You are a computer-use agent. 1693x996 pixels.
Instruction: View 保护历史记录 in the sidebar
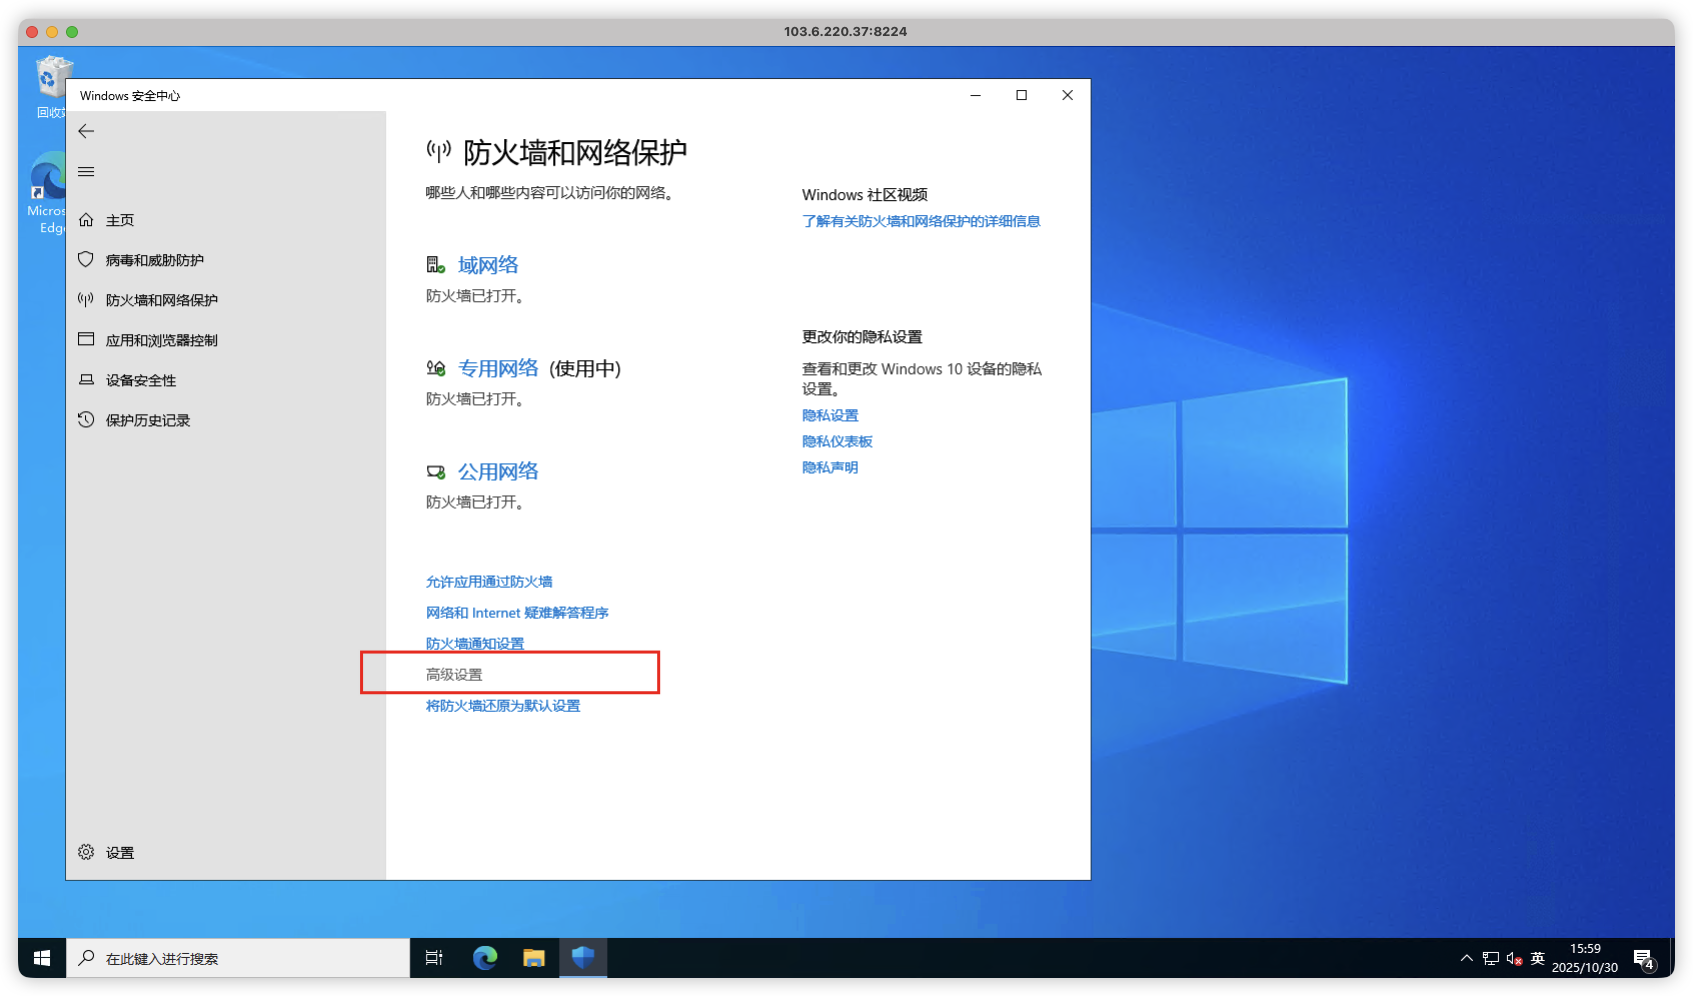point(148,419)
